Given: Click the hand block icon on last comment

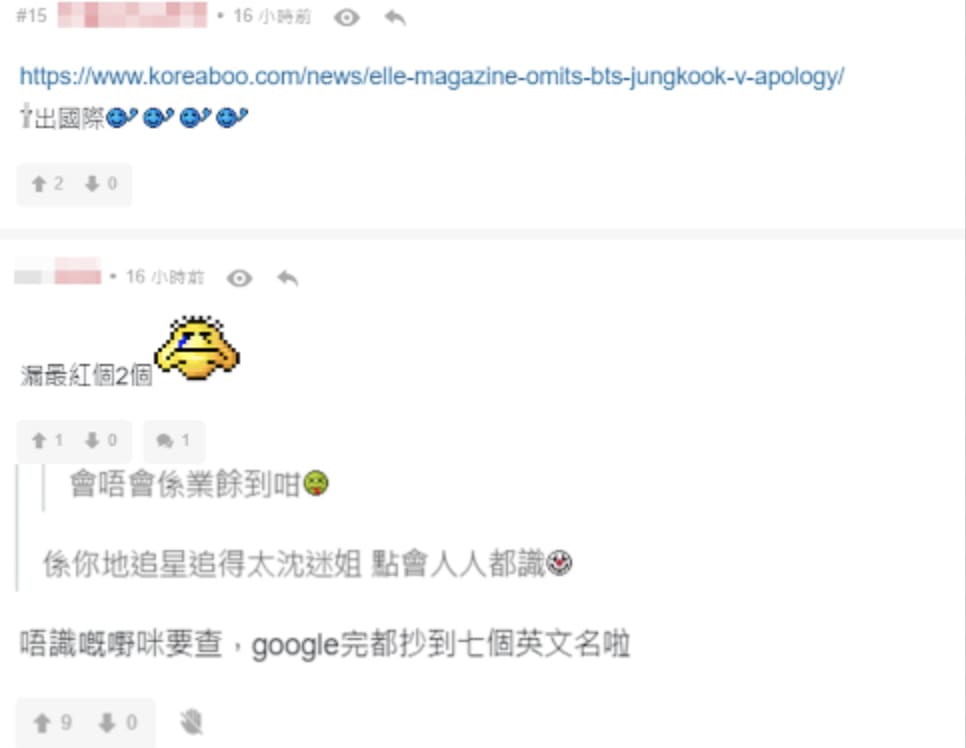Looking at the screenshot, I should coord(192,722).
